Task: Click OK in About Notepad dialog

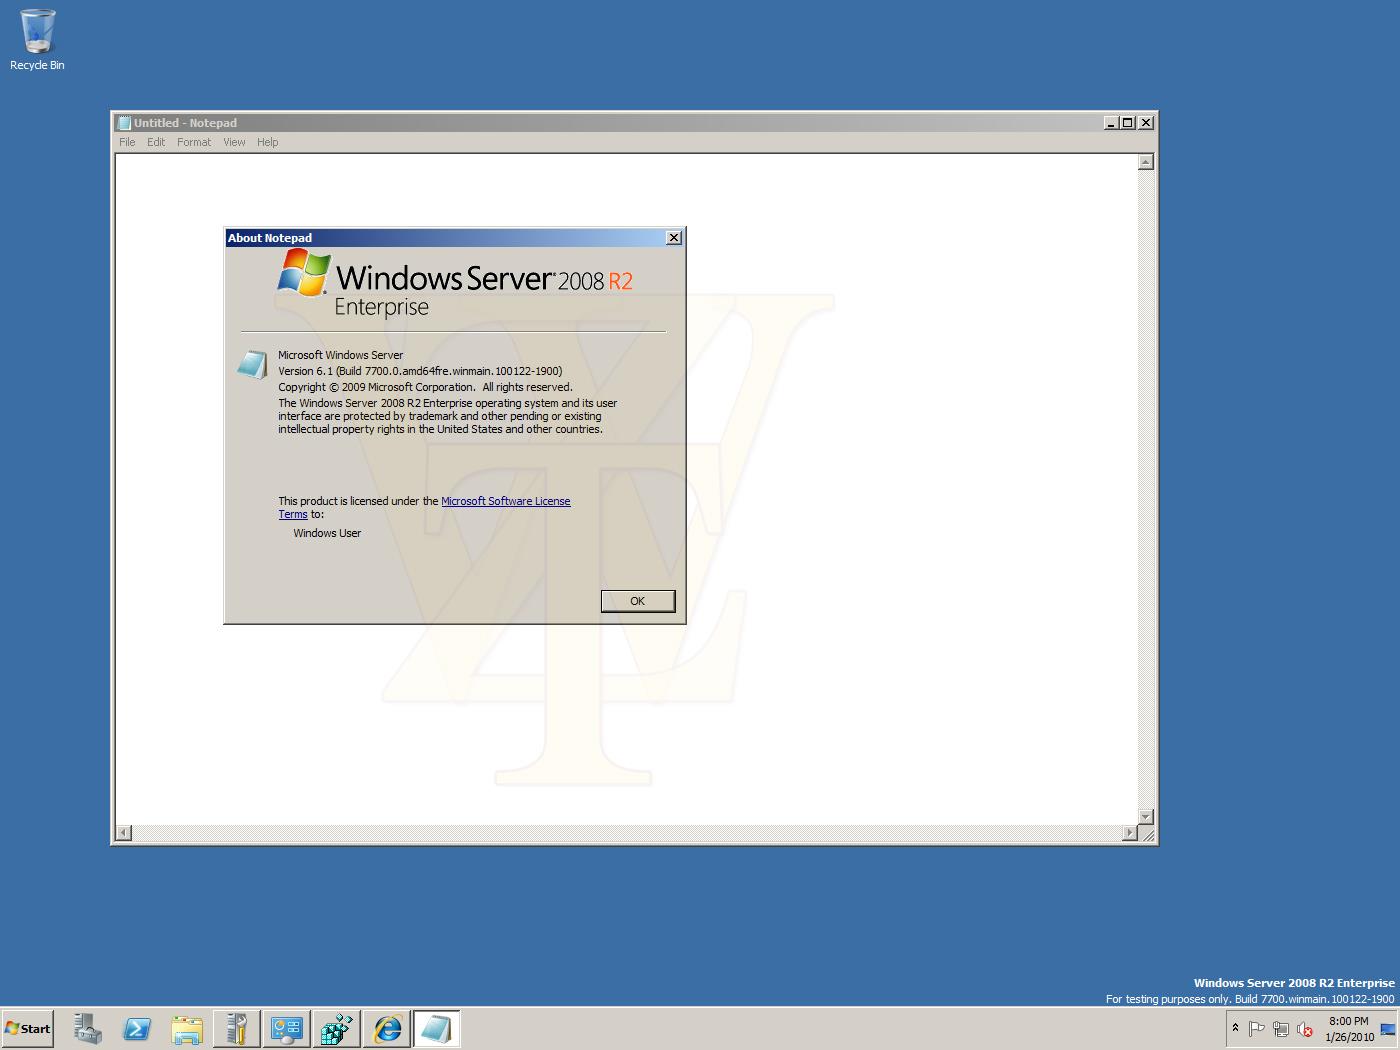Action: pyautogui.click(x=638, y=601)
